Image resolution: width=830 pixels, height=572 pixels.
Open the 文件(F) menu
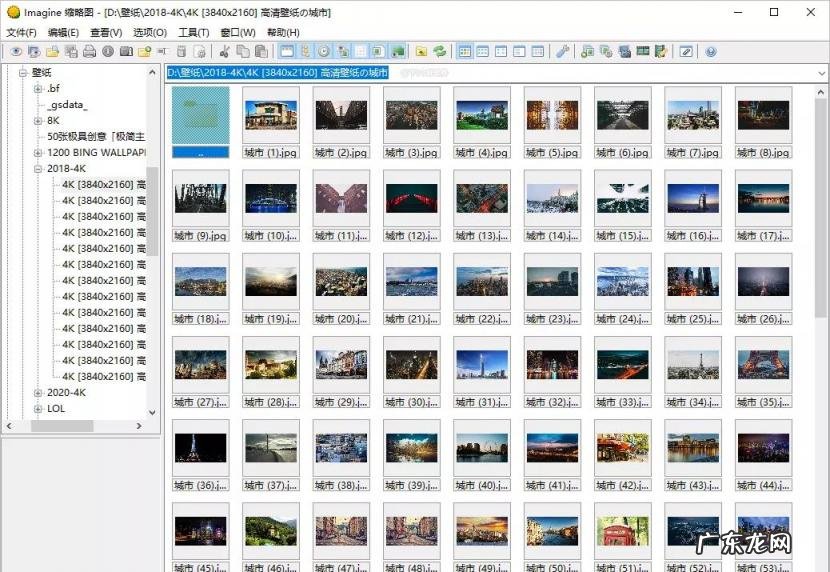pos(21,32)
